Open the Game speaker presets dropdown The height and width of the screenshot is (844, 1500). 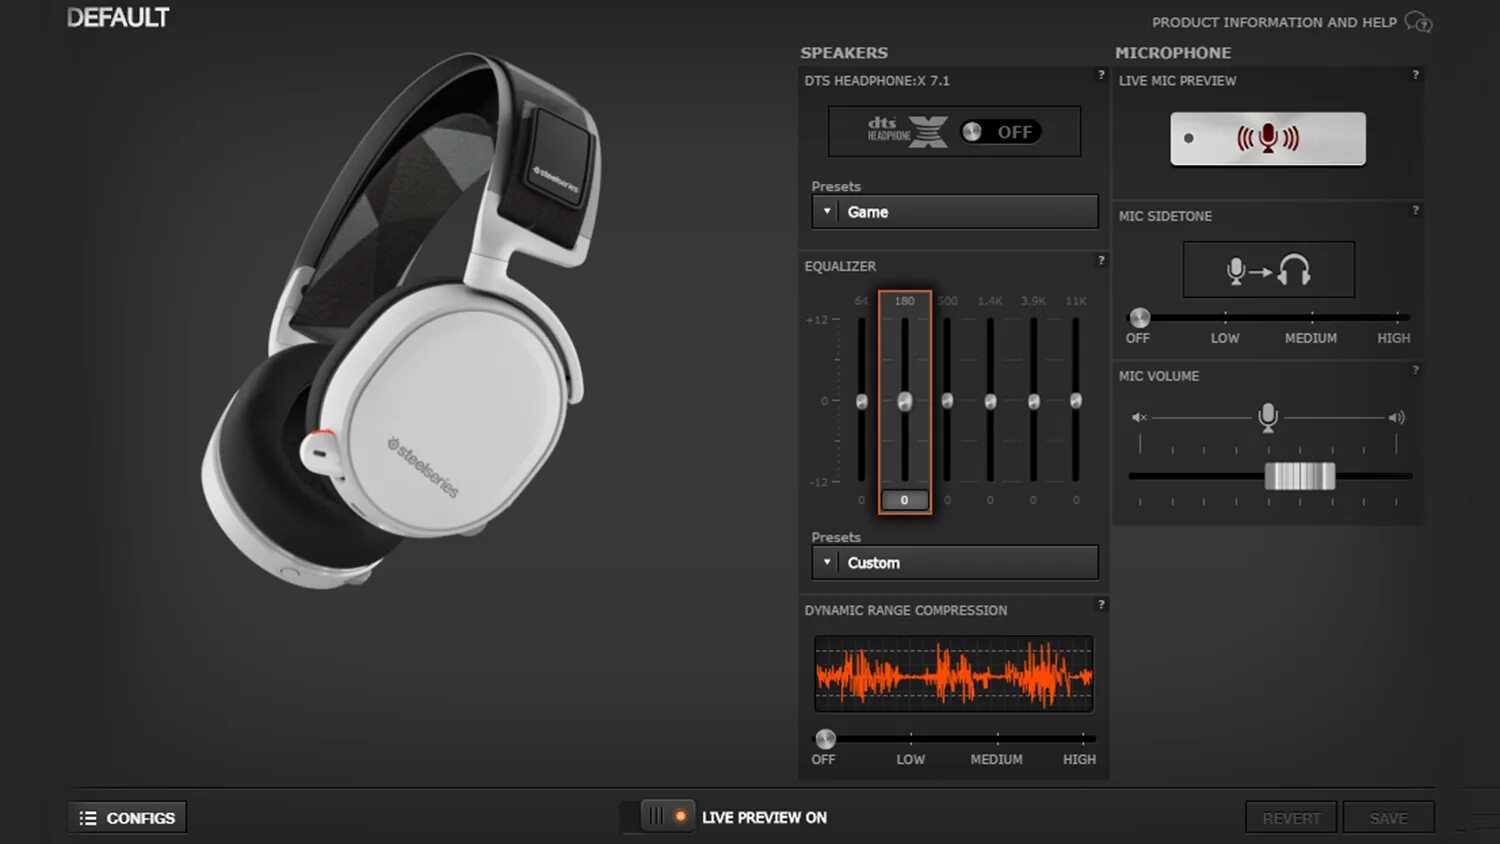955,212
